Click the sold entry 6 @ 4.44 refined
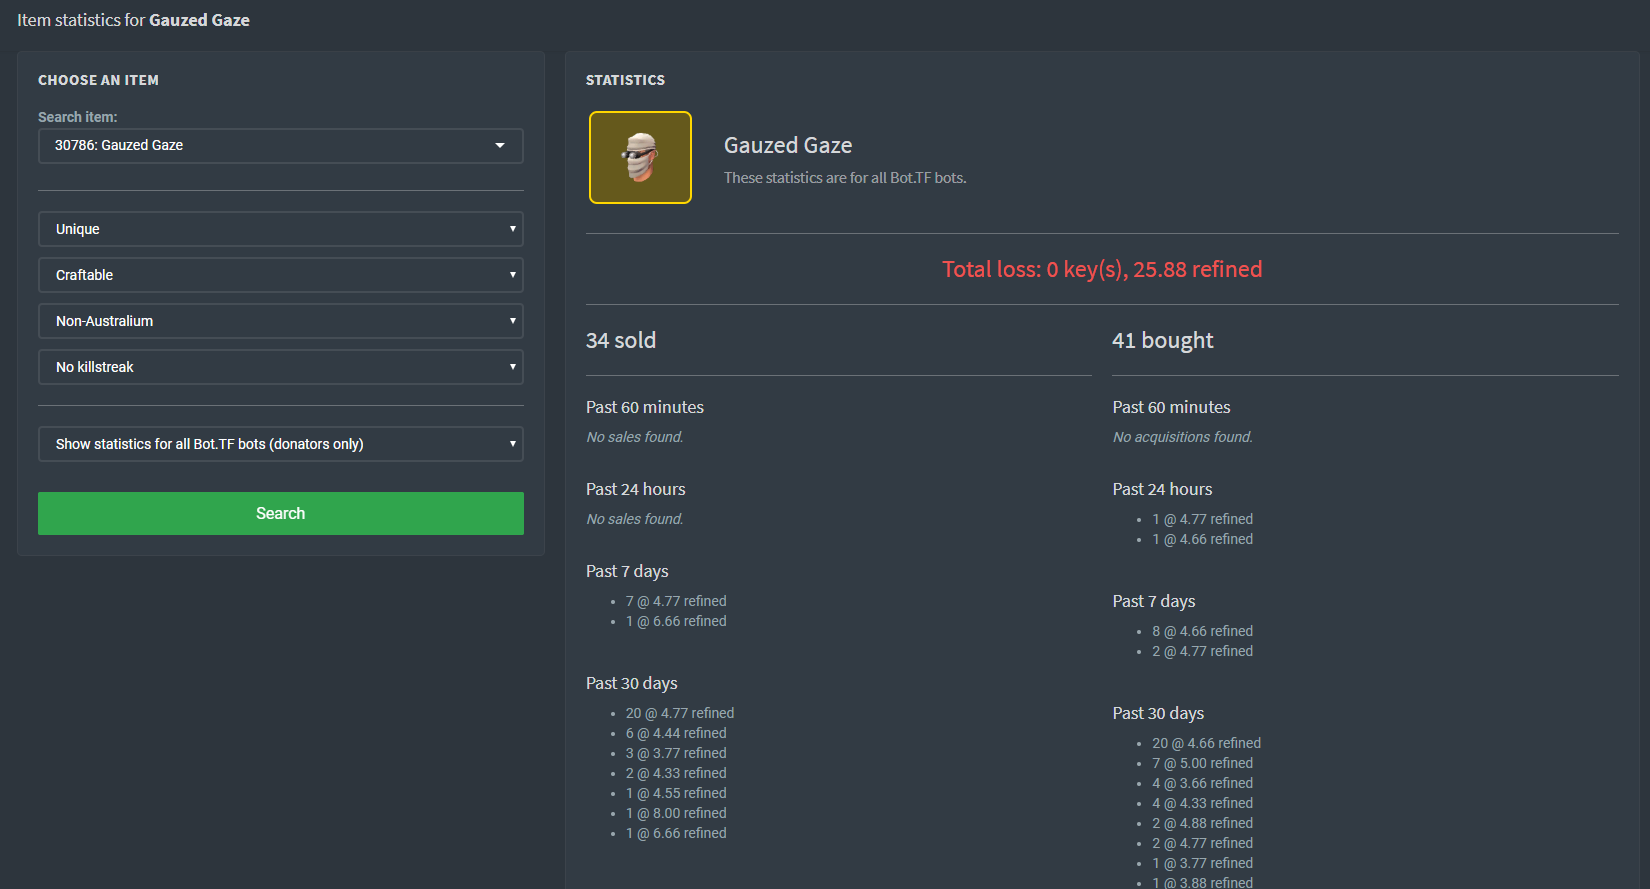 point(676,733)
